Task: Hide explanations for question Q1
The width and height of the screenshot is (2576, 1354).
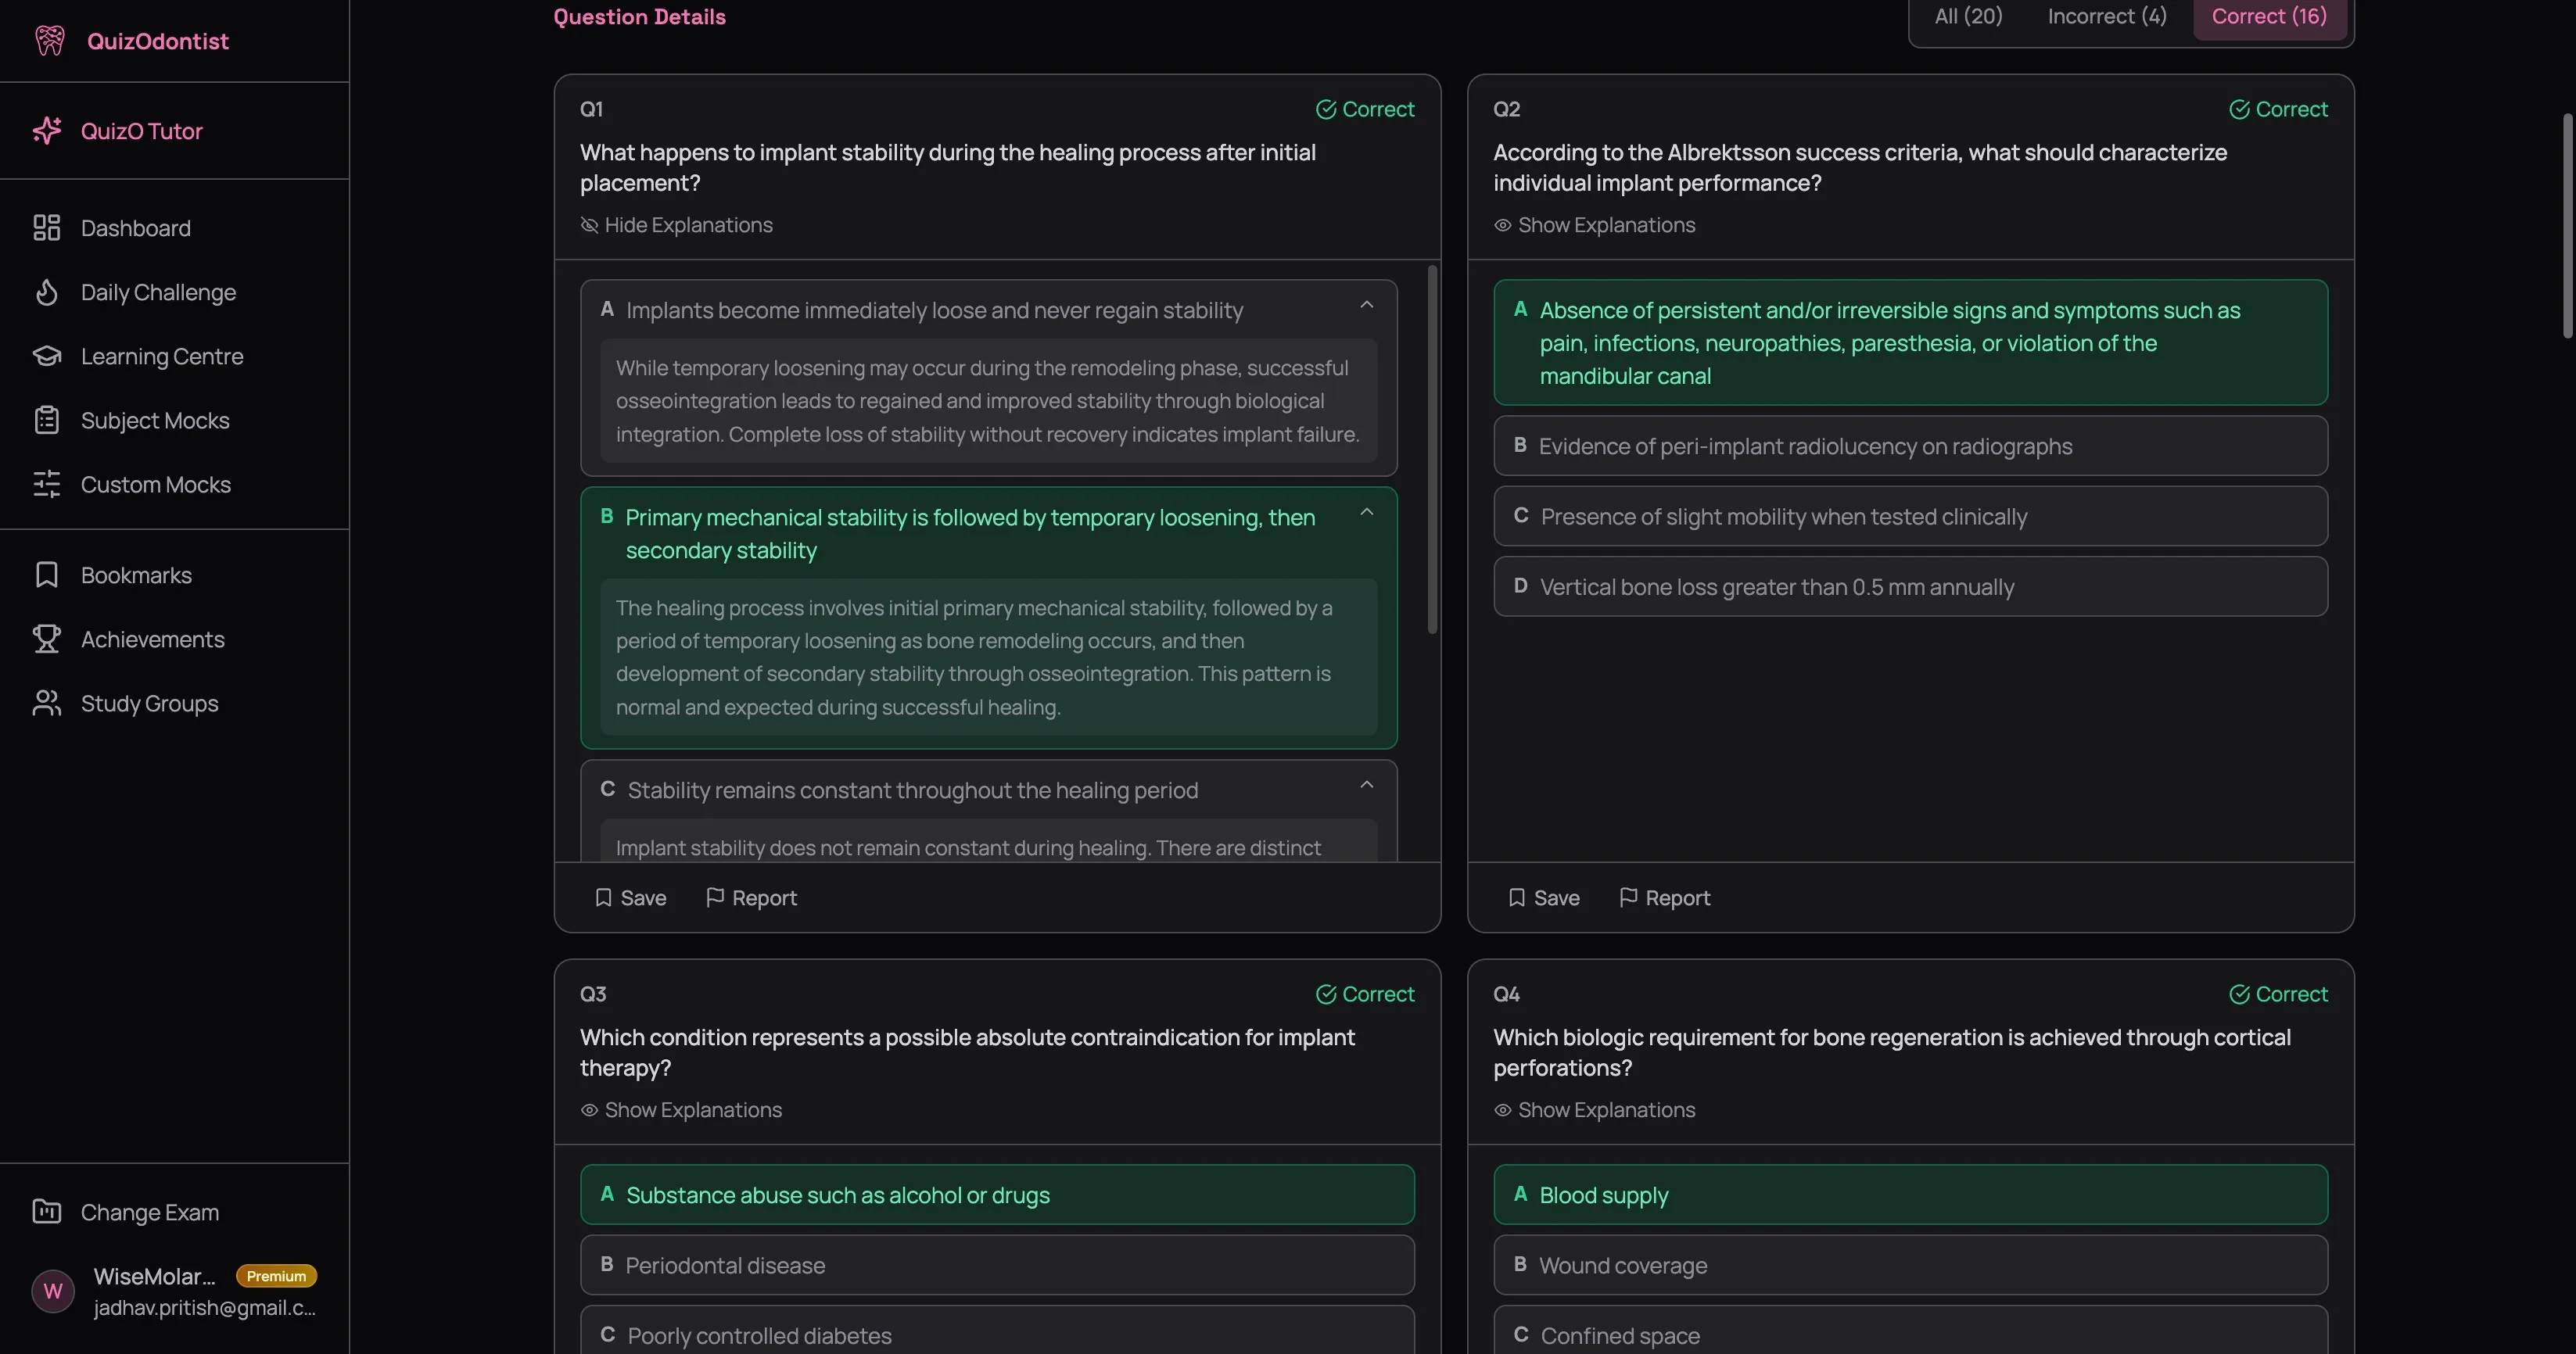Action: tap(677, 225)
